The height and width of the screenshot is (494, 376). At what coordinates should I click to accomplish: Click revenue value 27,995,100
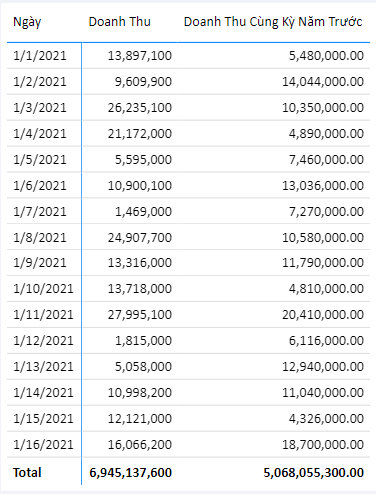coord(140,315)
